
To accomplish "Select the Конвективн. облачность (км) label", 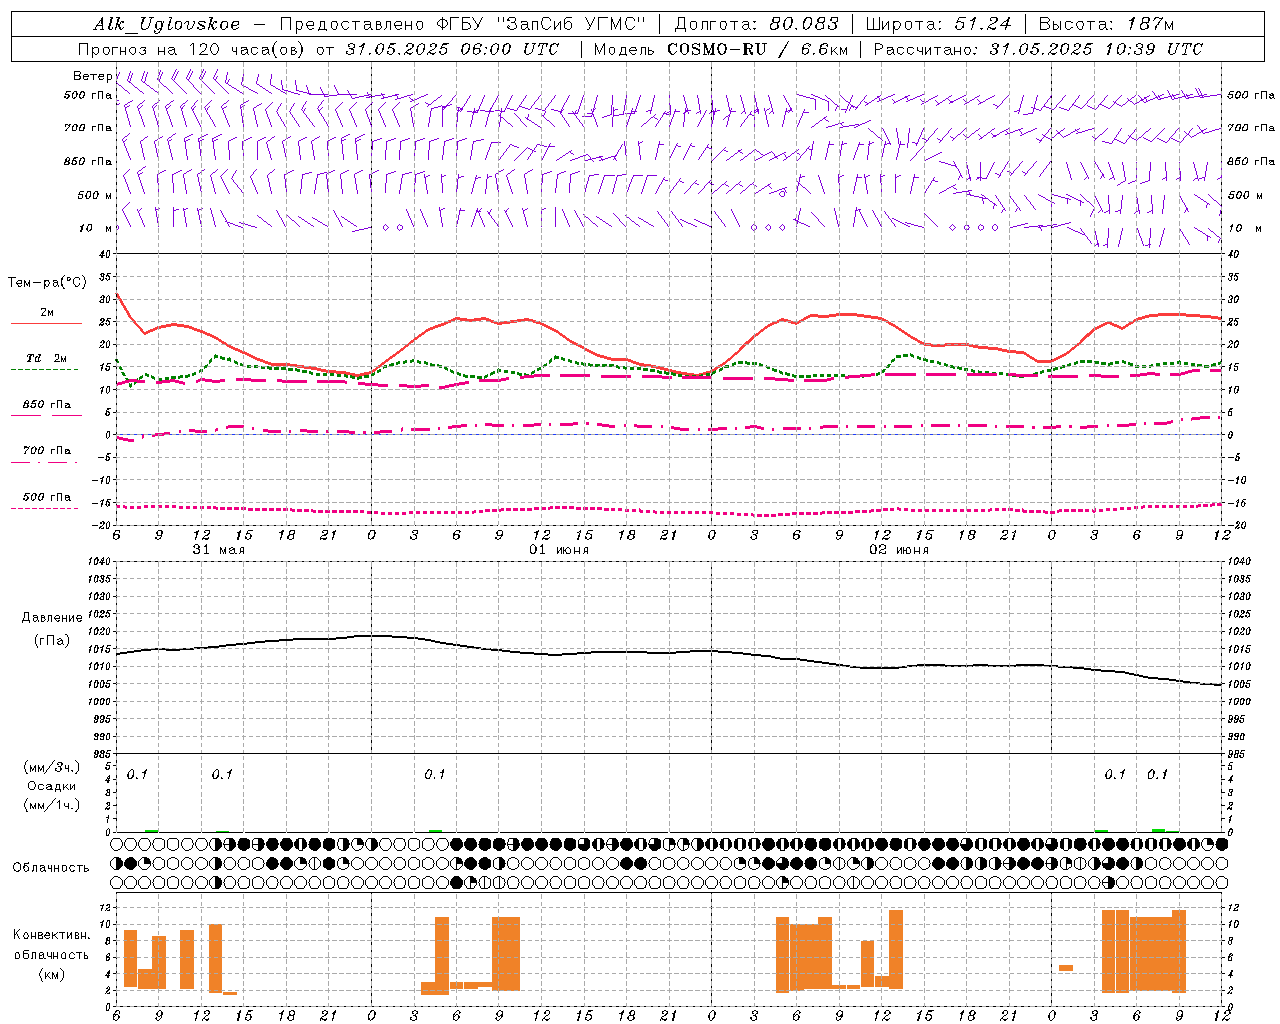I will [51, 954].
